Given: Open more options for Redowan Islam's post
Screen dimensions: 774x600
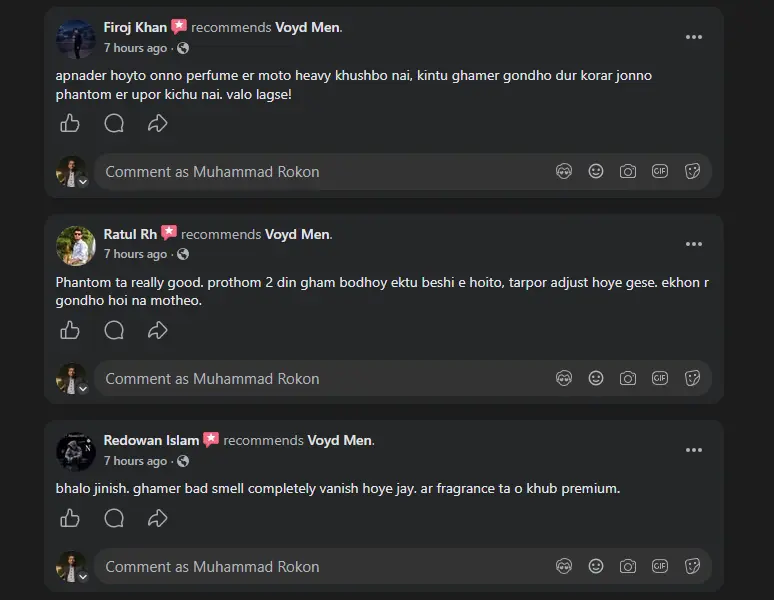Looking at the screenshot, I should pos(694,450).
